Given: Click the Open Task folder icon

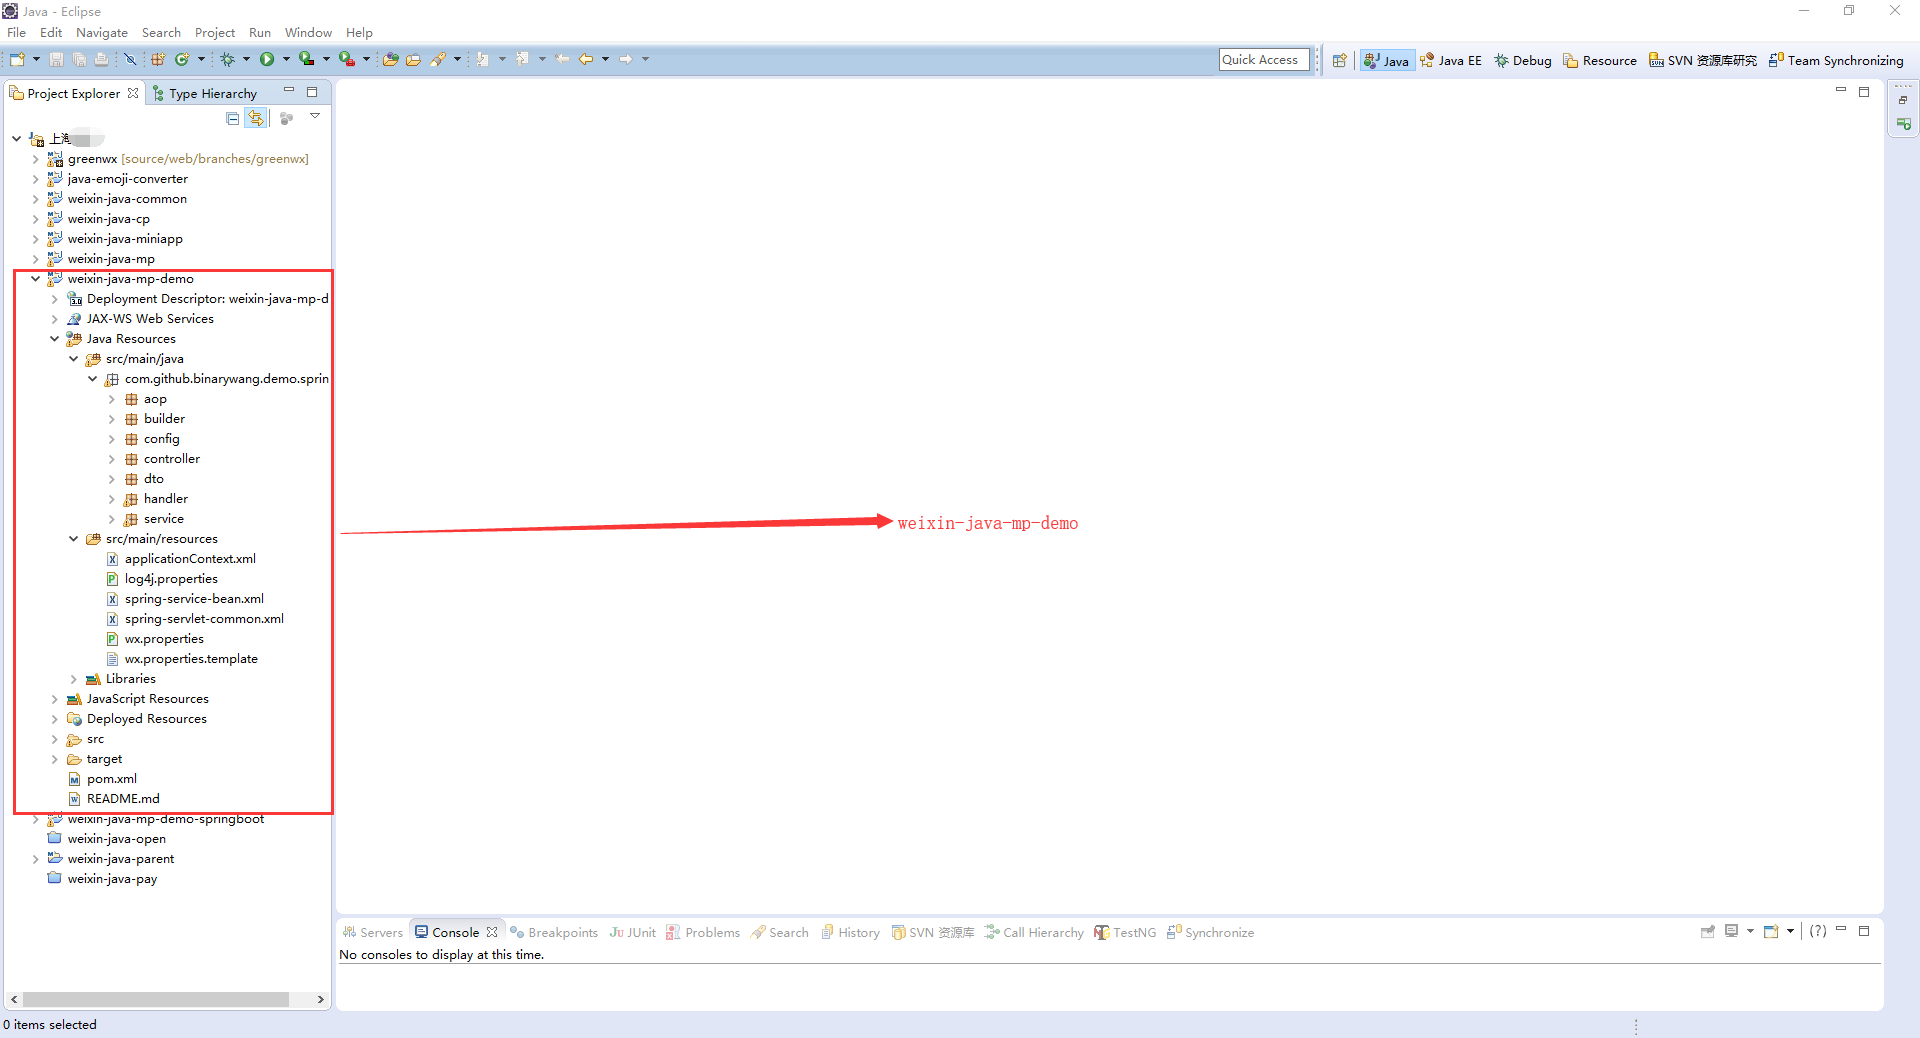Looking at the screenshot, I should (413, 59).
